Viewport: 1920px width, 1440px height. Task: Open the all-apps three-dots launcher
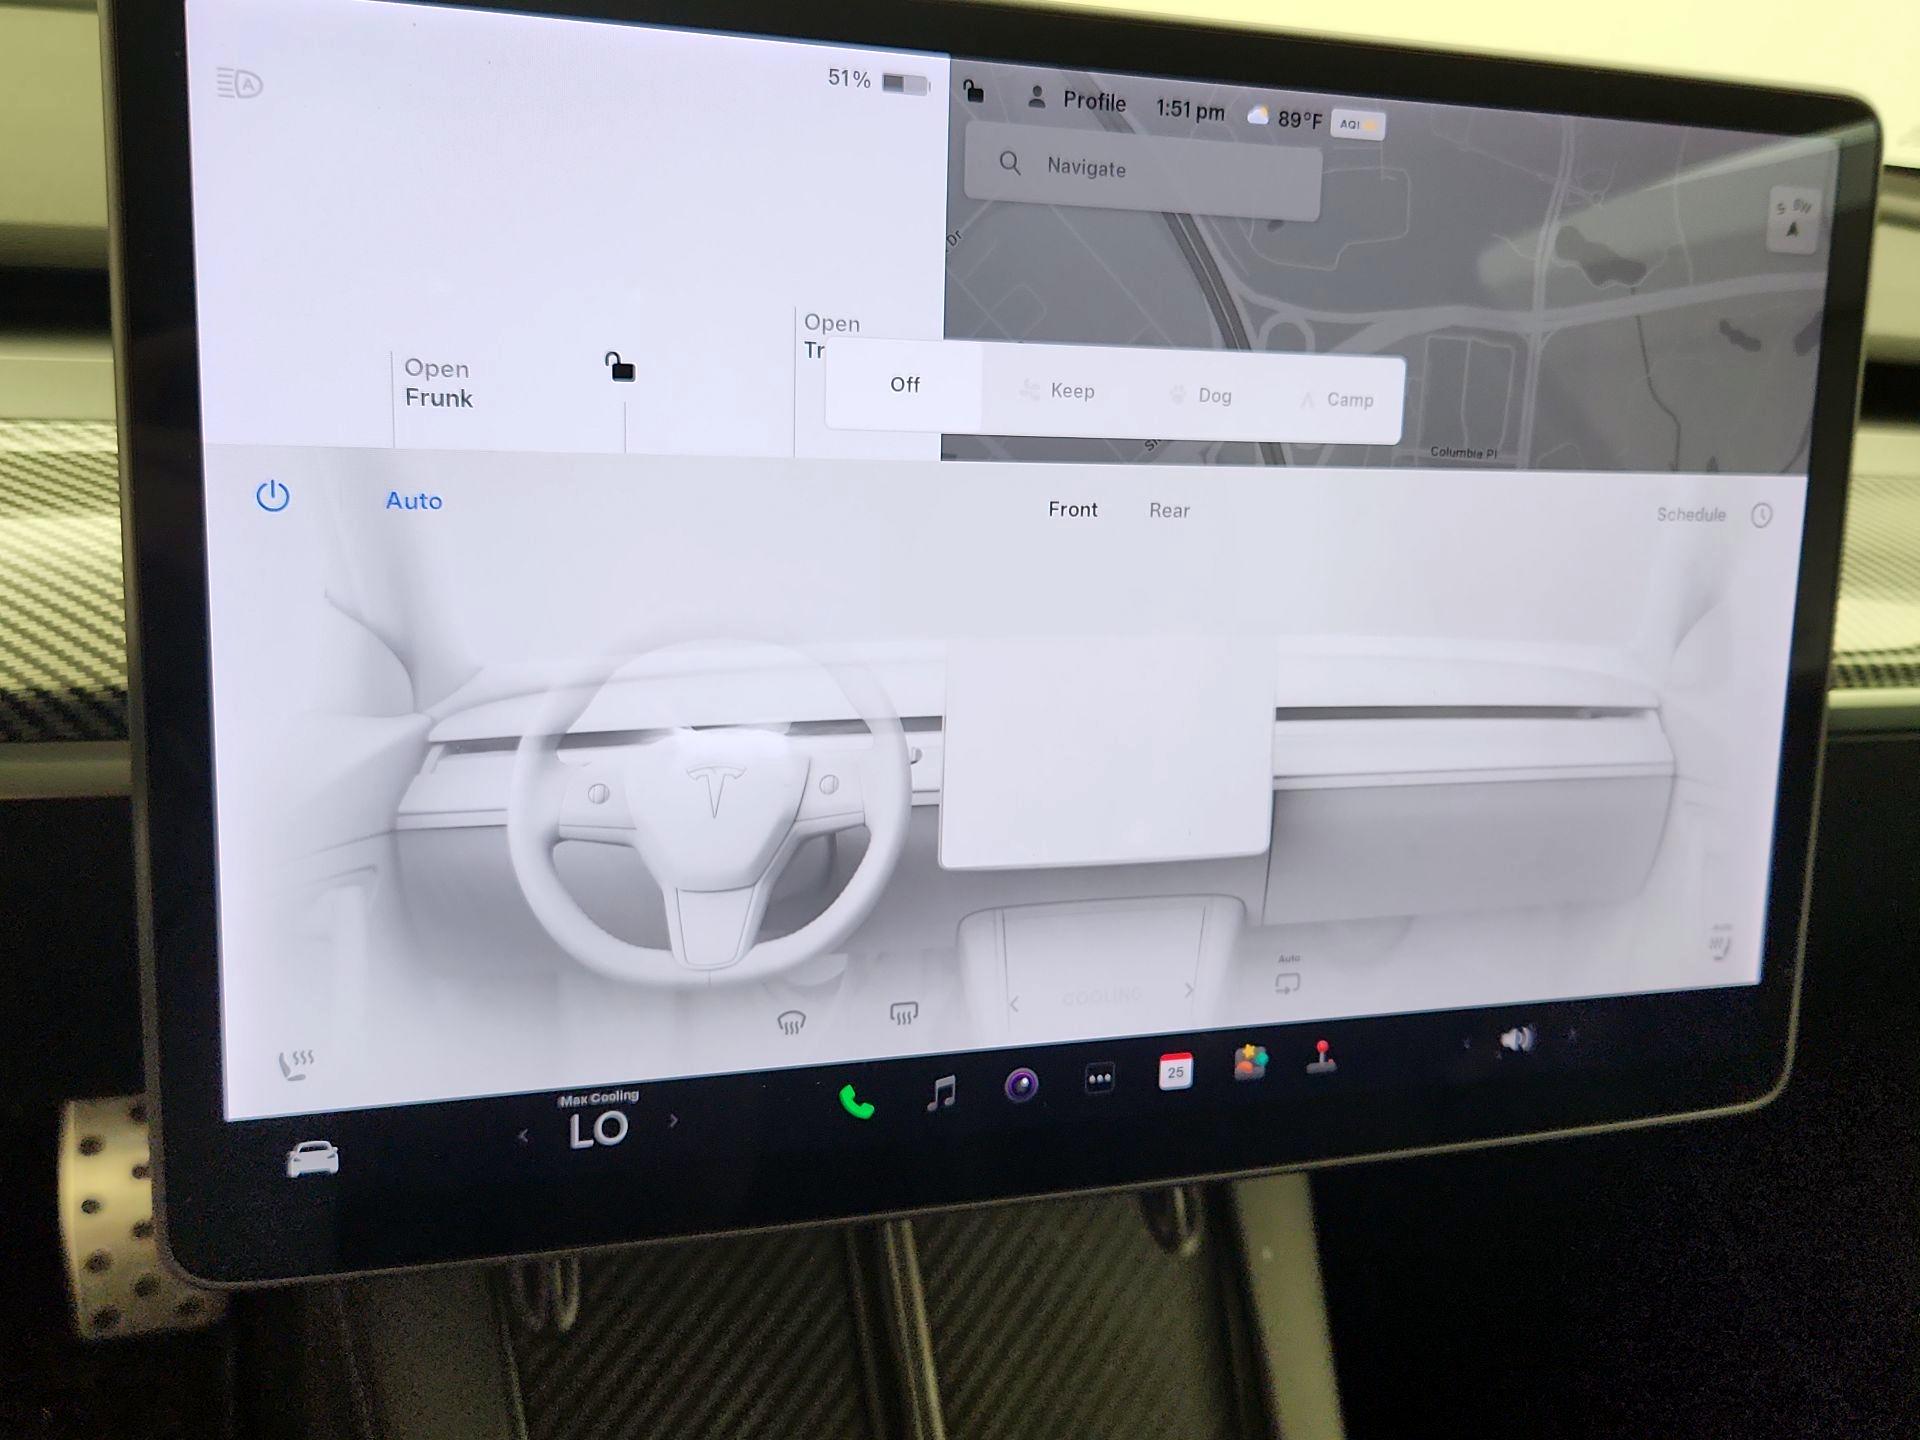(x=1100, y=1078)
